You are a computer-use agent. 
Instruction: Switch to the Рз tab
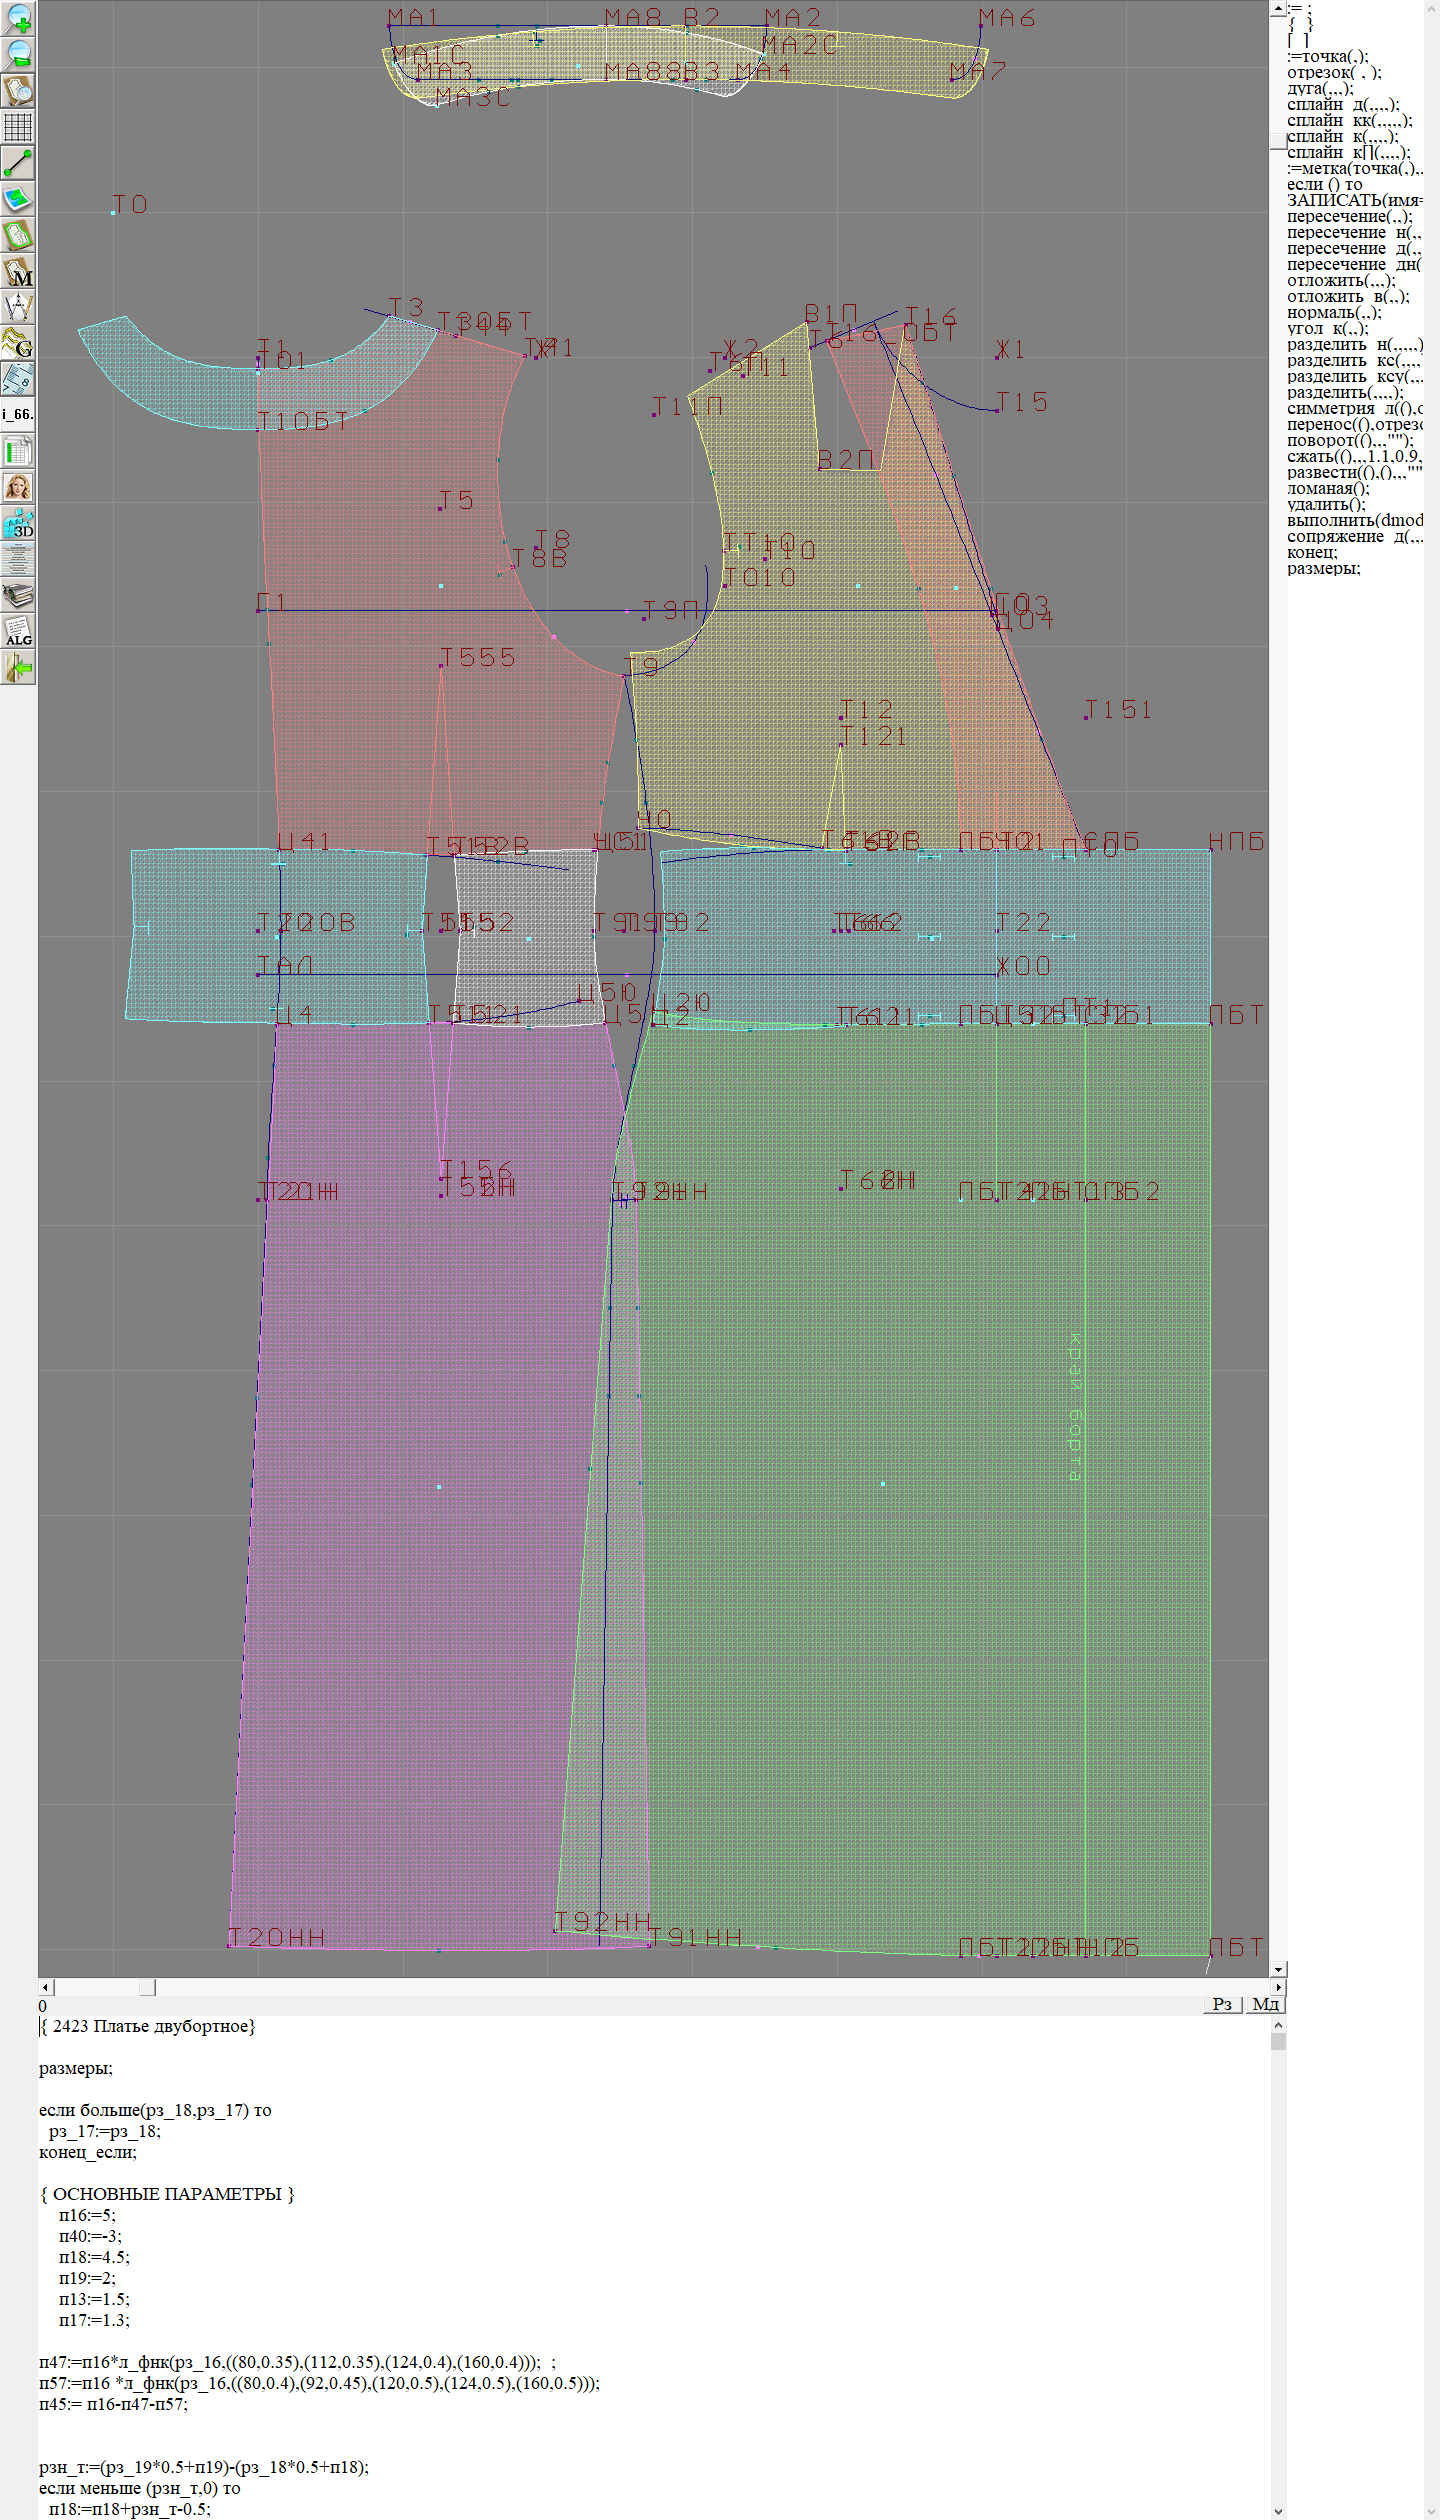1221,2004
